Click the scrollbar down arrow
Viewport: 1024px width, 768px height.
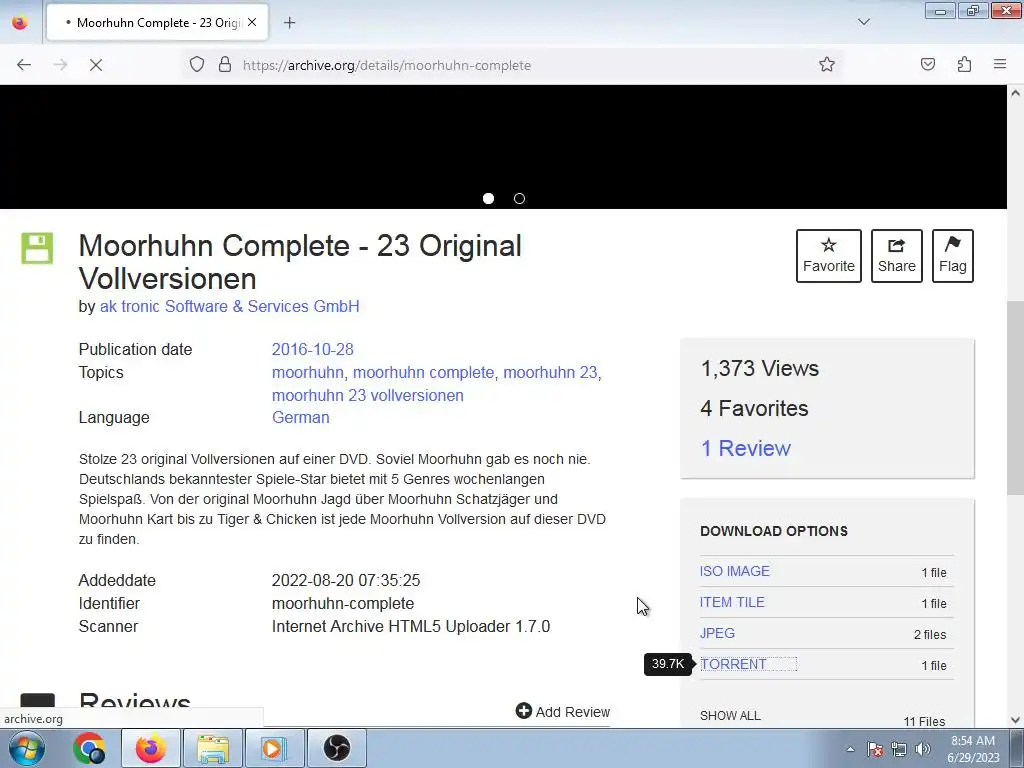point(1015,720)
